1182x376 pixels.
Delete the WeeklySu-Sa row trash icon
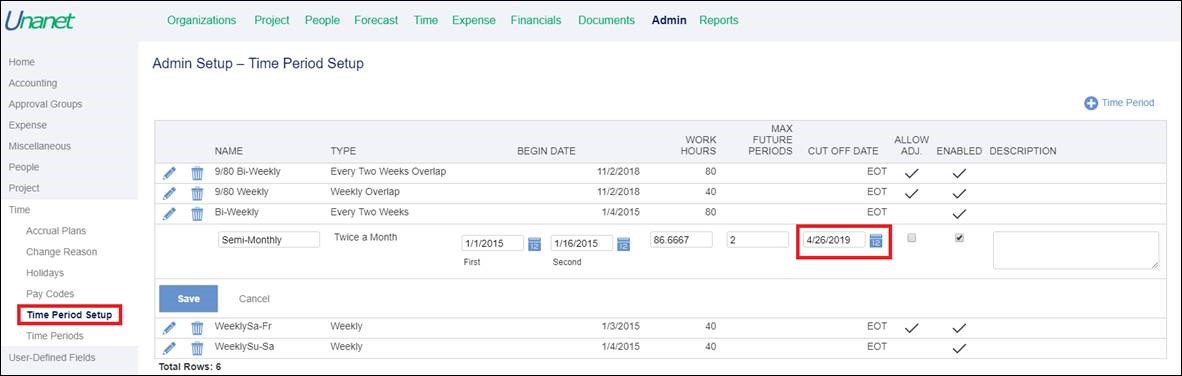coord(197,348)
